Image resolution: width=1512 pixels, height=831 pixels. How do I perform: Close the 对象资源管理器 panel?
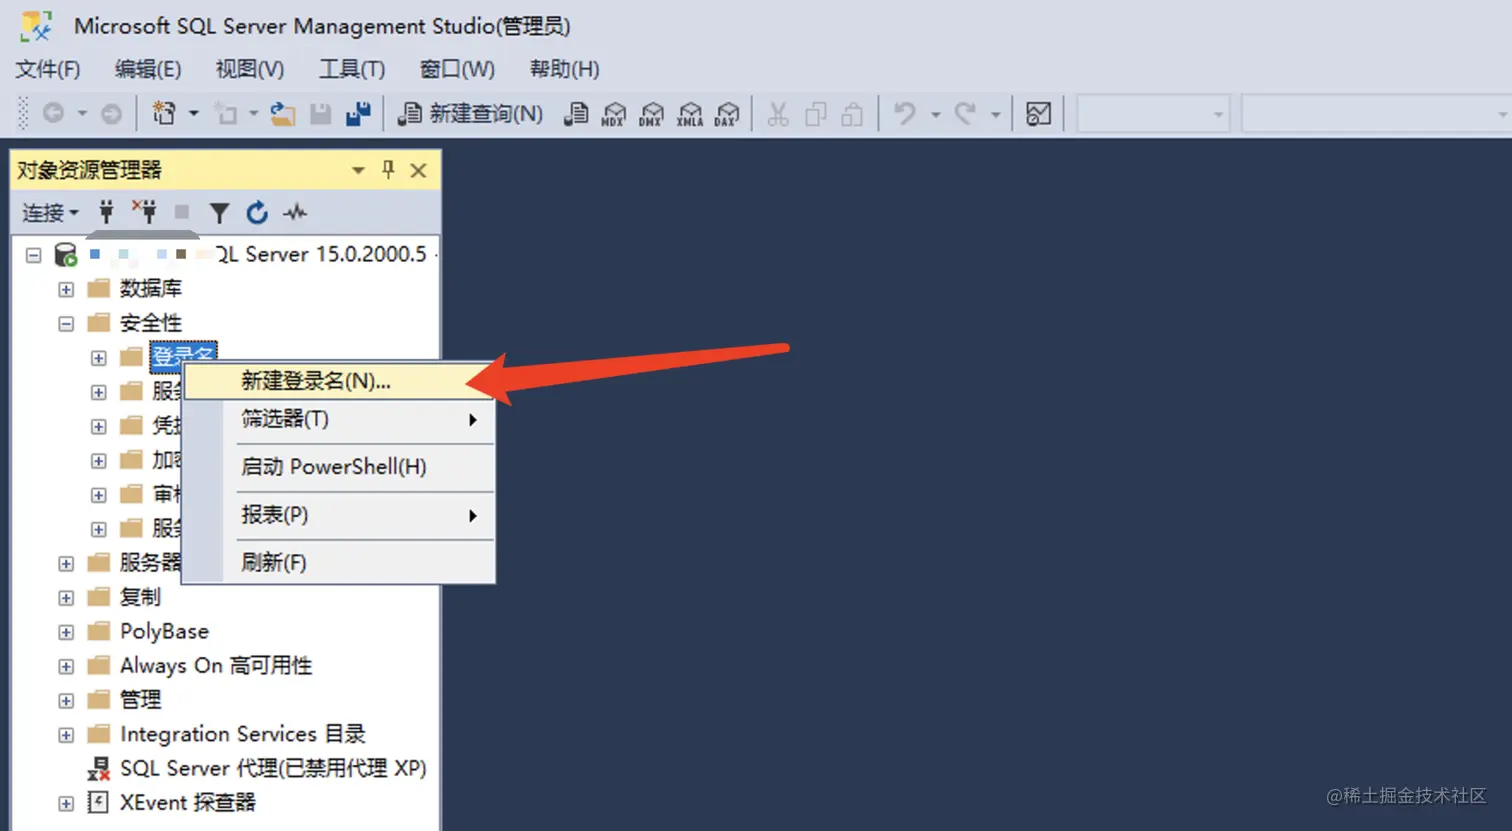point(419,170)
